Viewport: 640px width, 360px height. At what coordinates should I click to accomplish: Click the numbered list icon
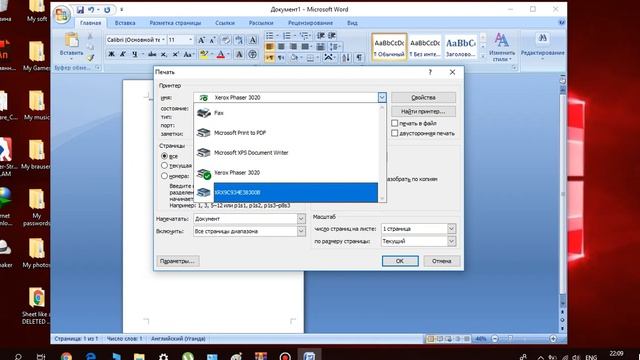pos(287,36)
